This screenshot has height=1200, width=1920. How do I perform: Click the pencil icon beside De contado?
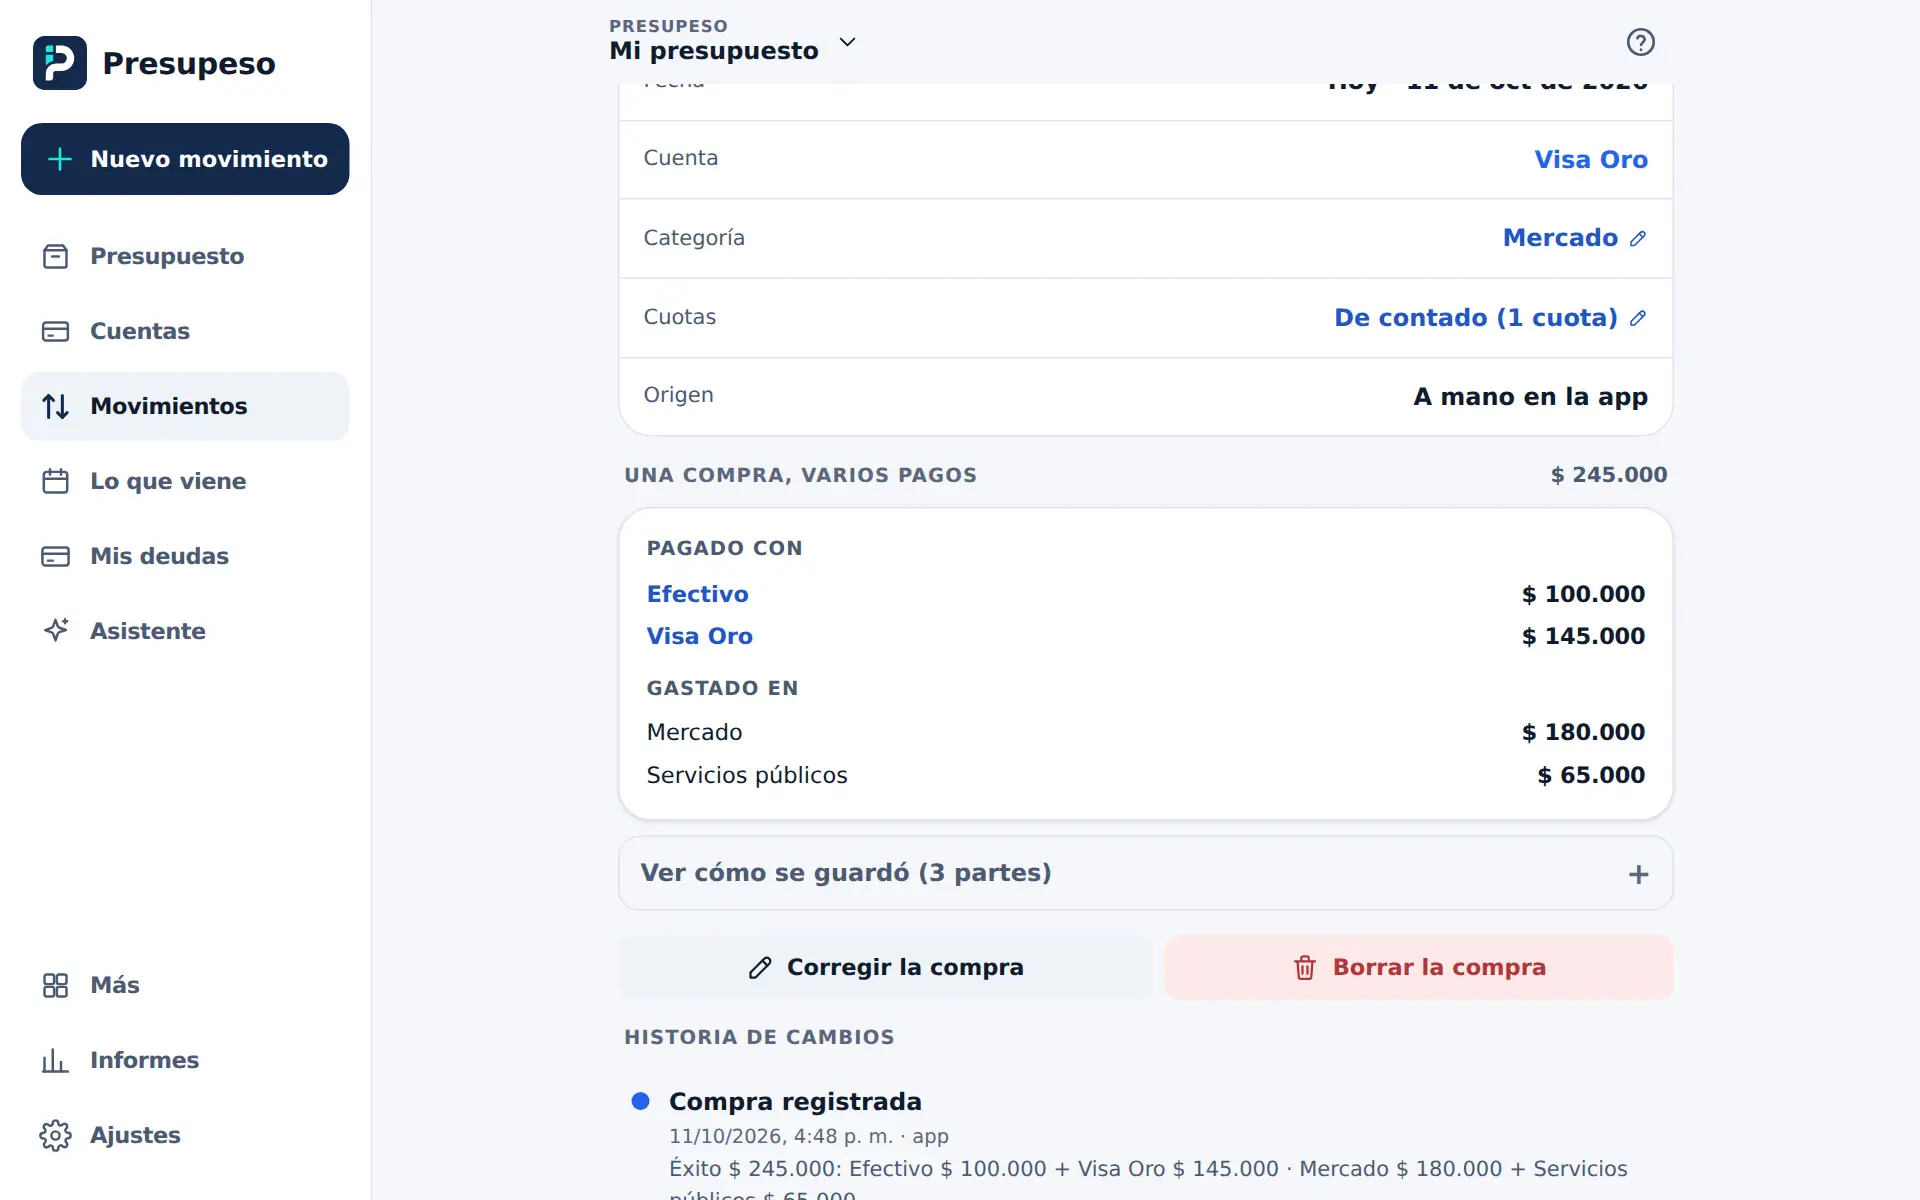(1637, 318)
